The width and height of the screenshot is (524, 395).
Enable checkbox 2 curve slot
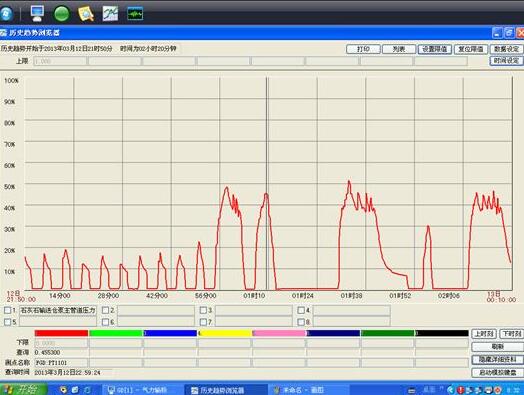(x=105, y=310)
